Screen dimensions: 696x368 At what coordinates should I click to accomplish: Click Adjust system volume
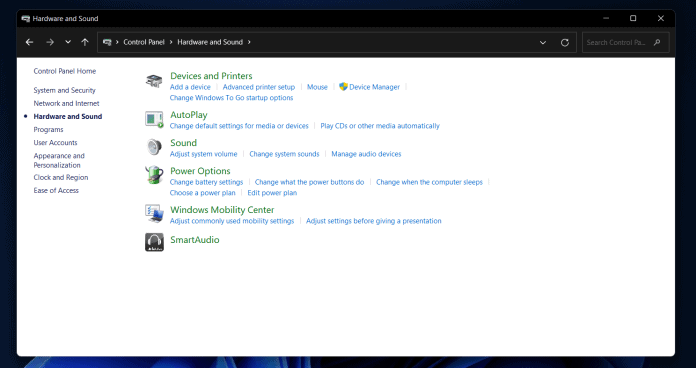coord(203,154)
